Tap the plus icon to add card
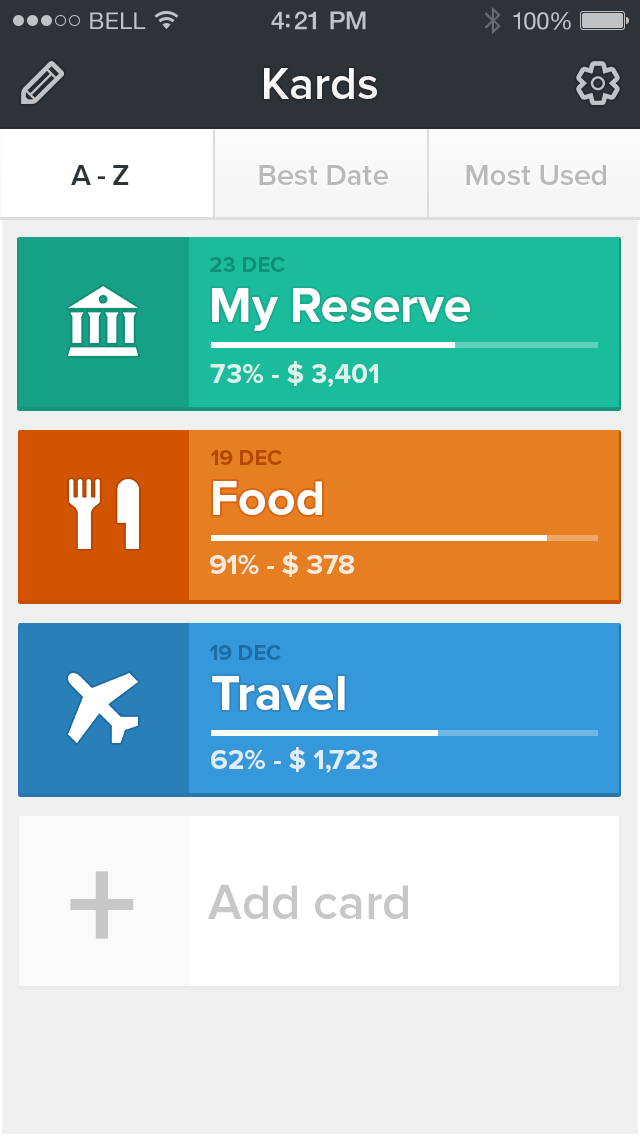This screenshot has width=640, height=1136. point(102,904)
